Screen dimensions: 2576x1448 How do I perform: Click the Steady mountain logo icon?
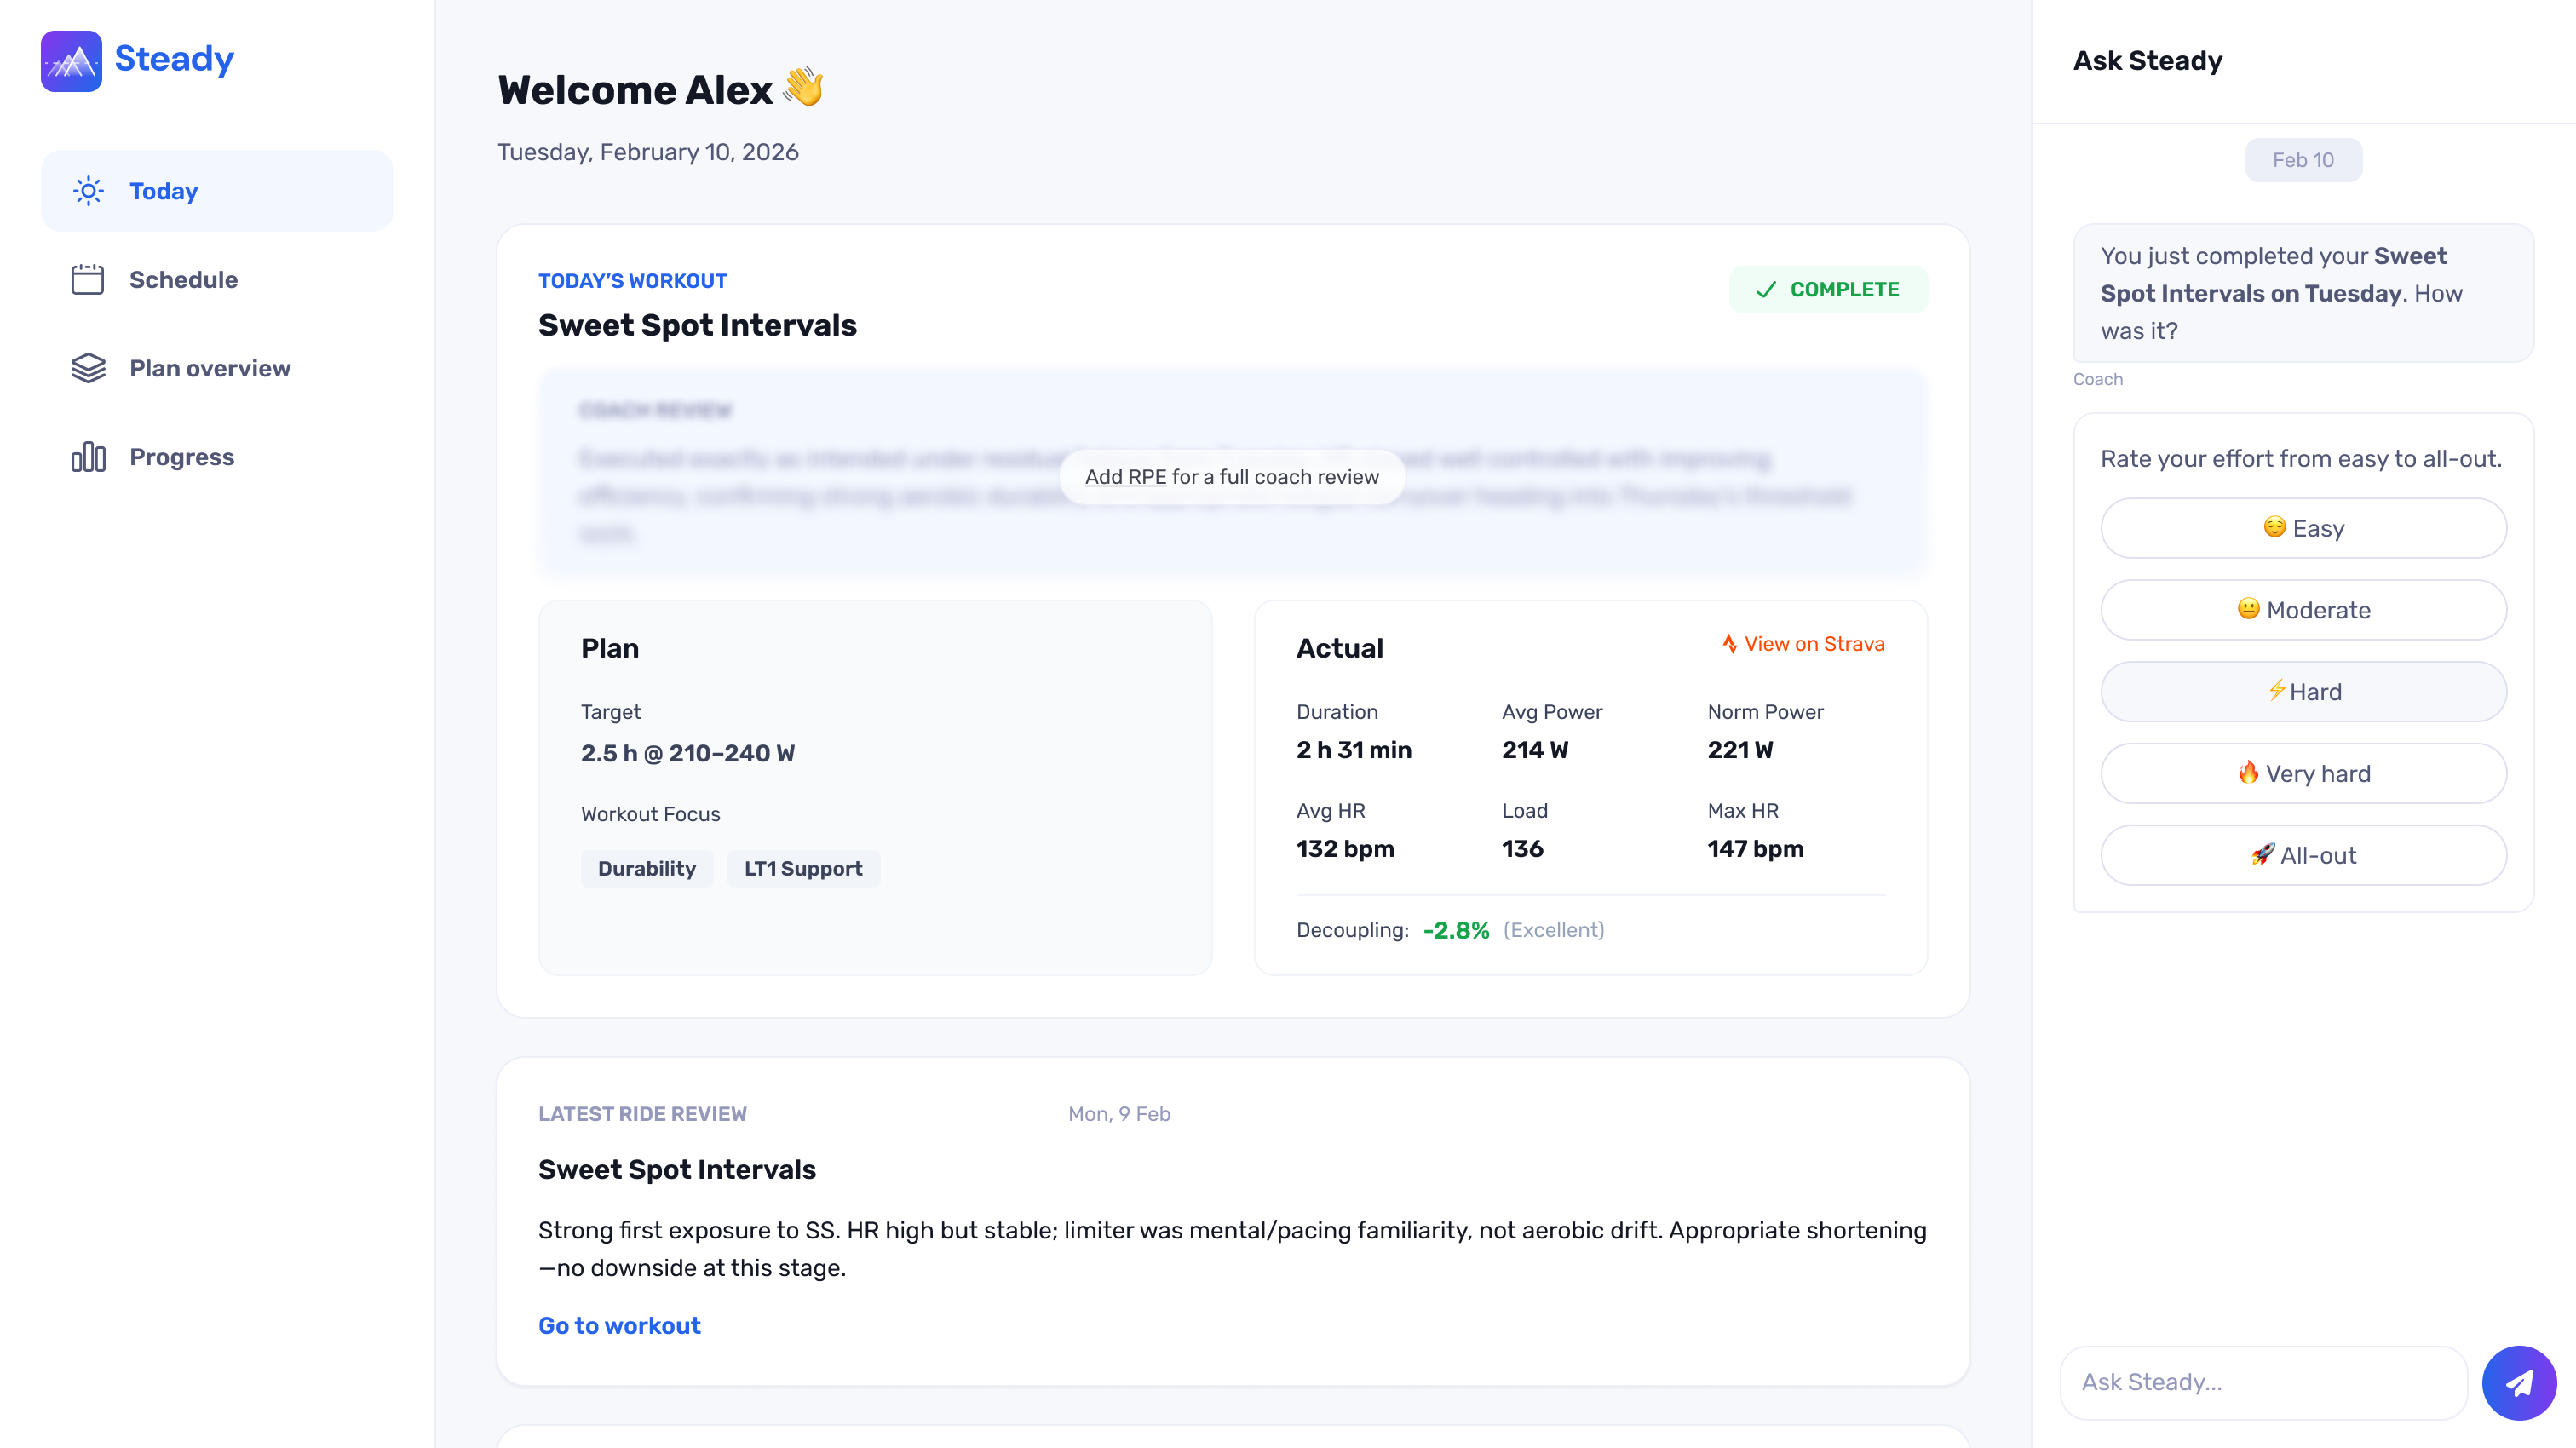71,61
